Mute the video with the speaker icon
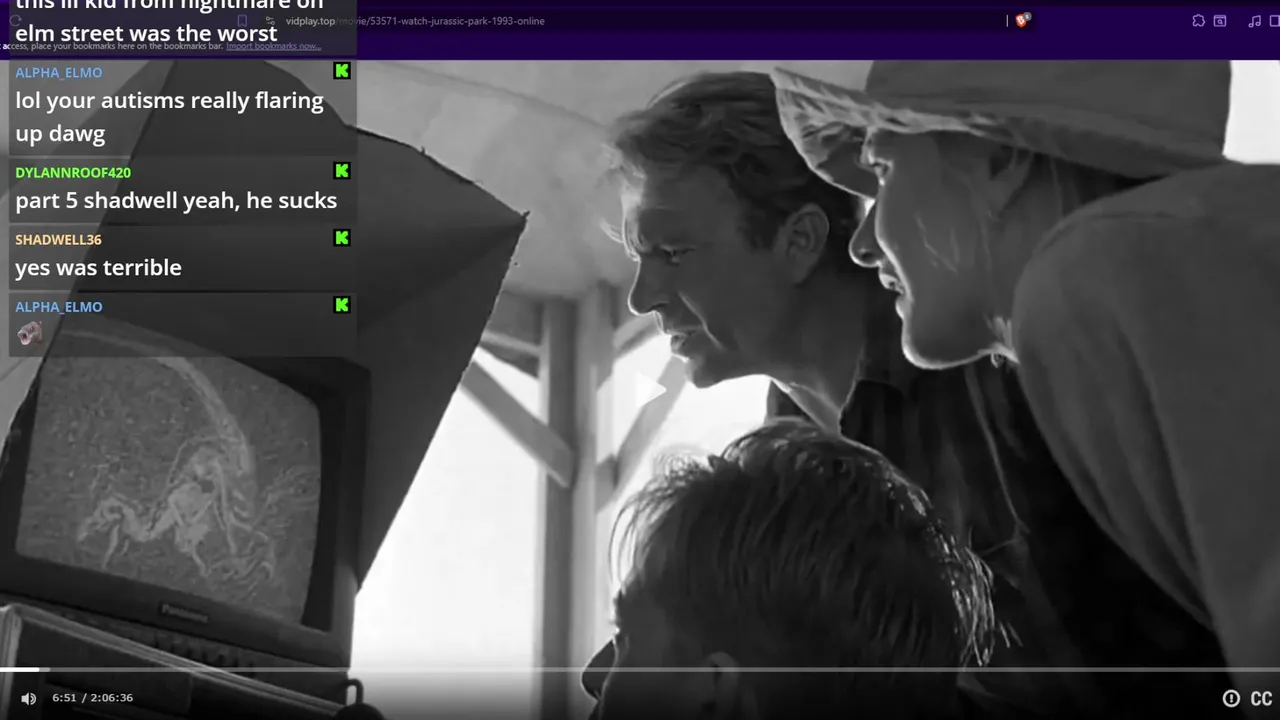Image resolution: width=1280 pixels, height=720 pixels. (28, 698)
